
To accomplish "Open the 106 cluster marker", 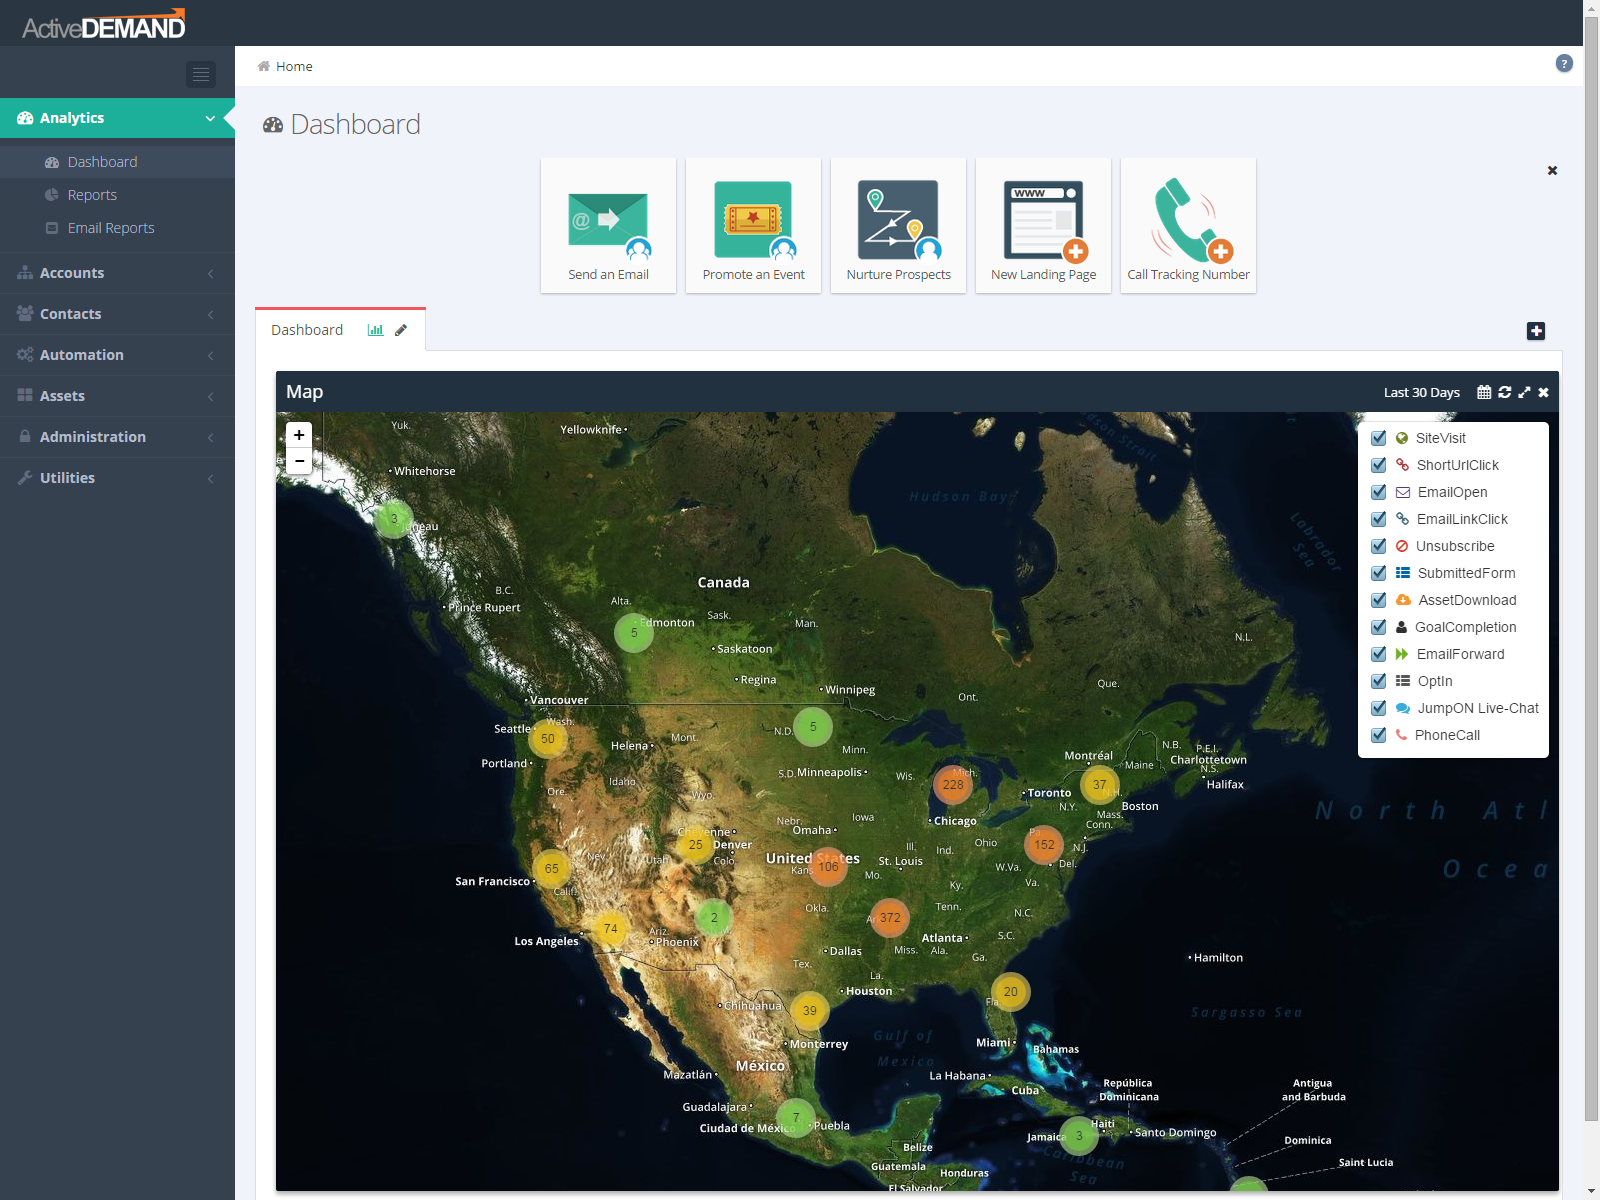I will (x=828, y=867).
